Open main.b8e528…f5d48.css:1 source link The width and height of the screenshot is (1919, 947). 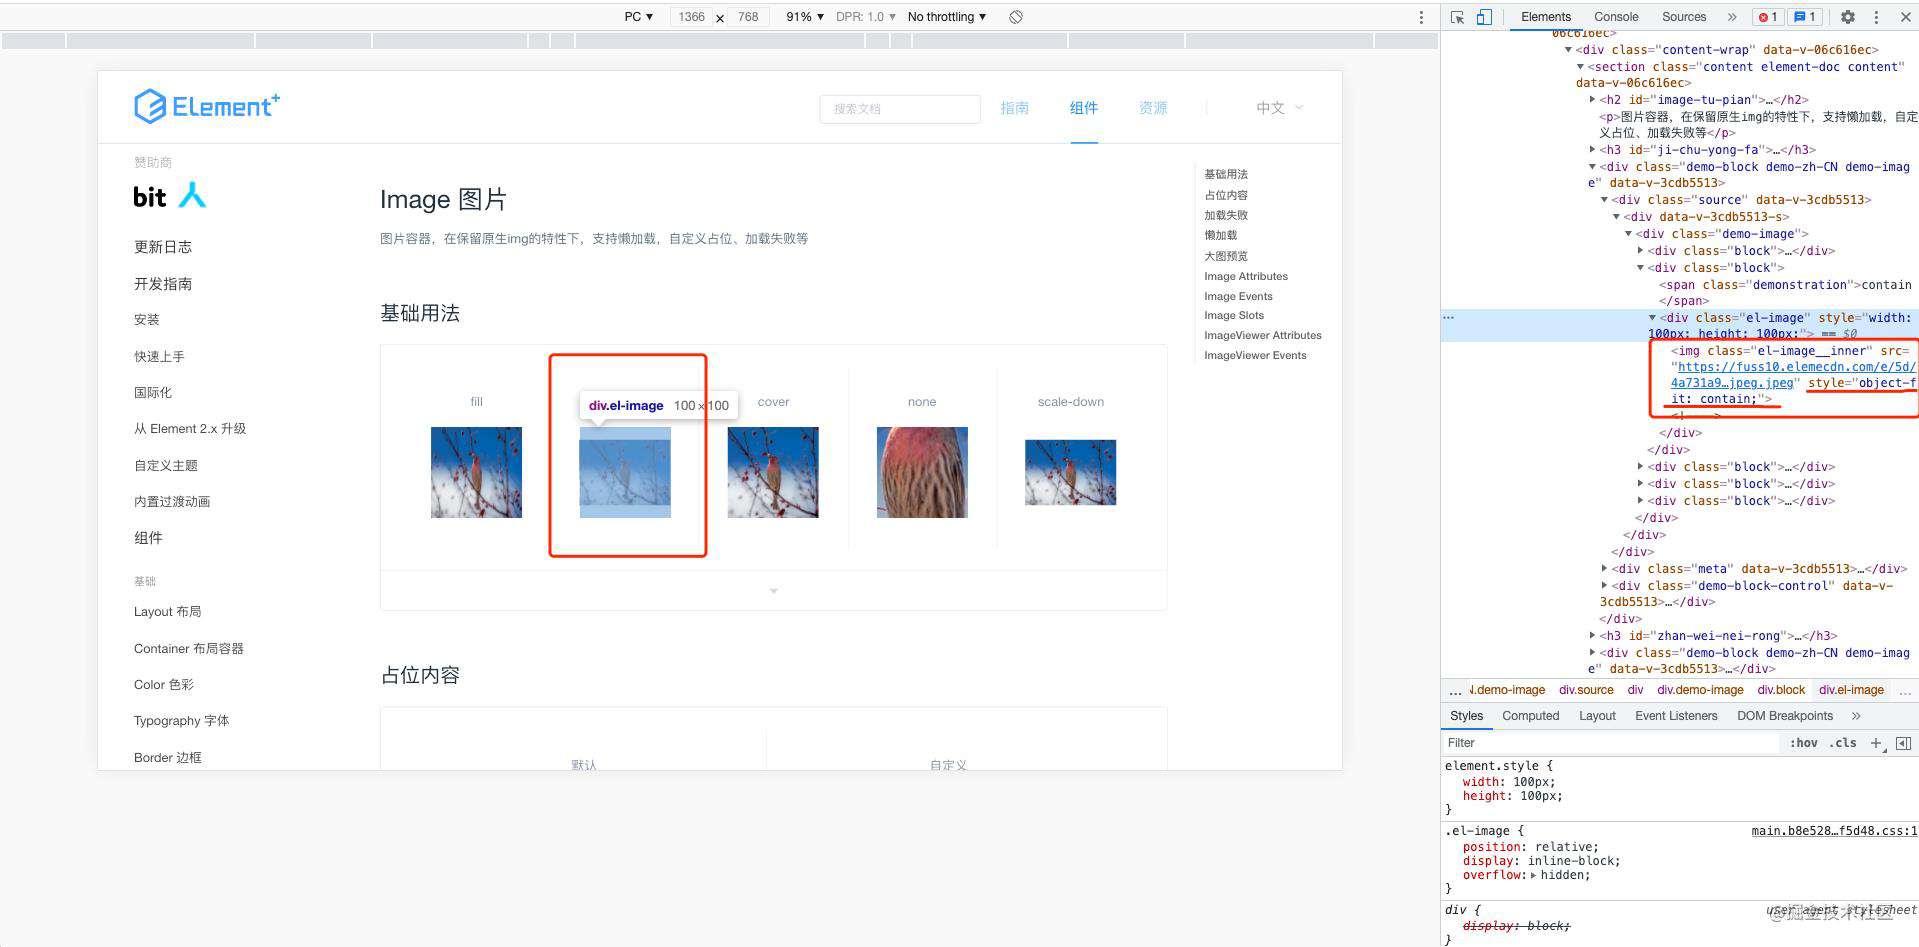[x=1834, y=831]
